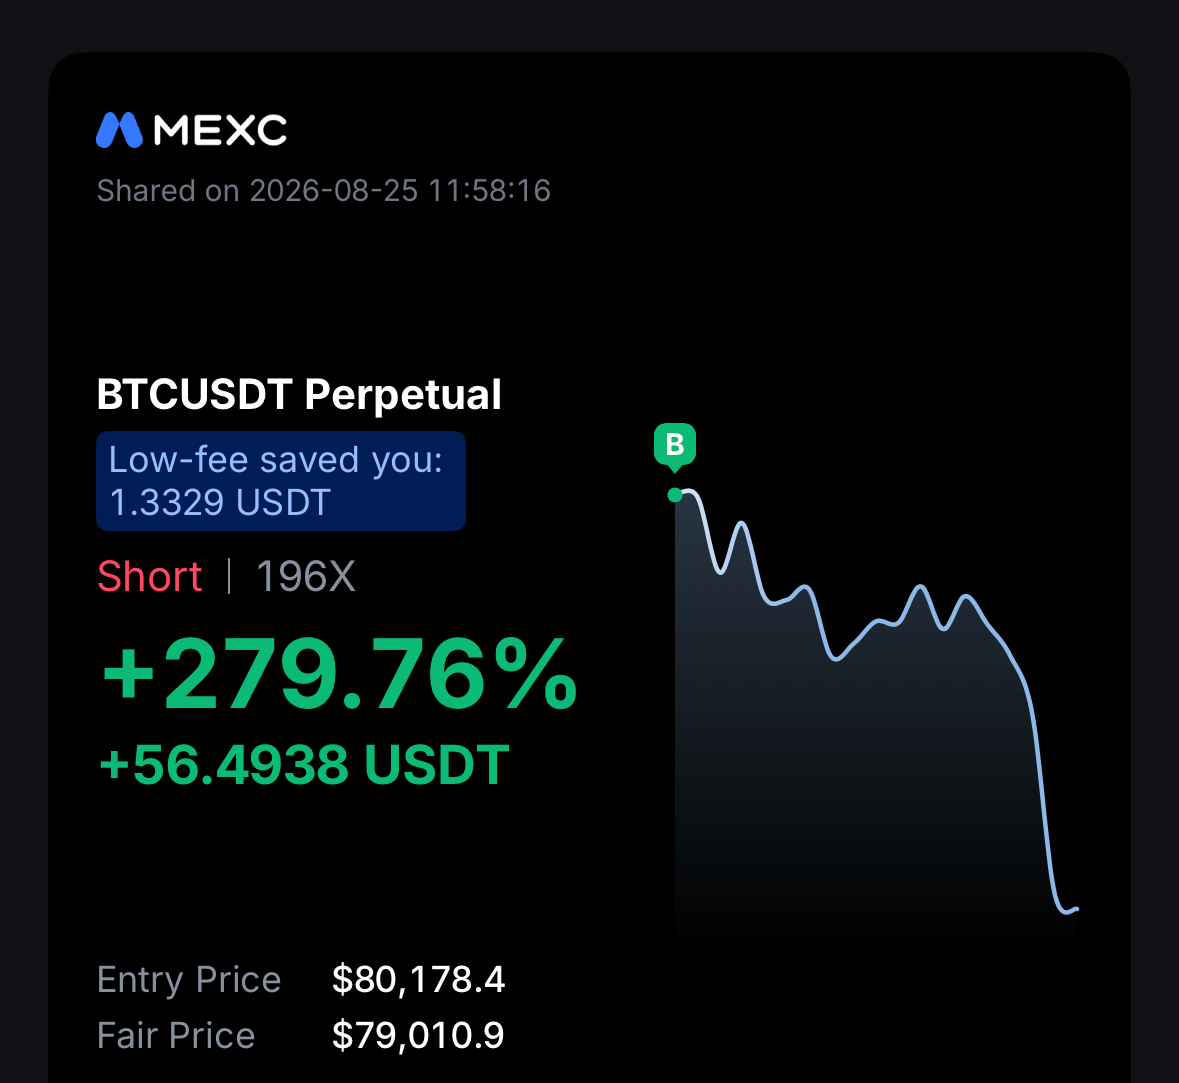Click the green B buy marker badge
Image resolution: width=1179 pixels, height=1083 pixels.
click(674, 447)
